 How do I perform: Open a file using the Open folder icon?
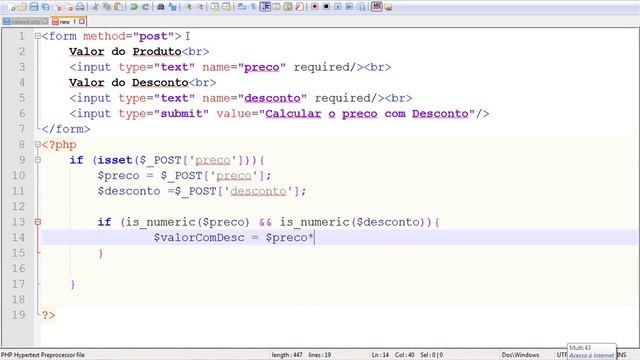(22, 7)
